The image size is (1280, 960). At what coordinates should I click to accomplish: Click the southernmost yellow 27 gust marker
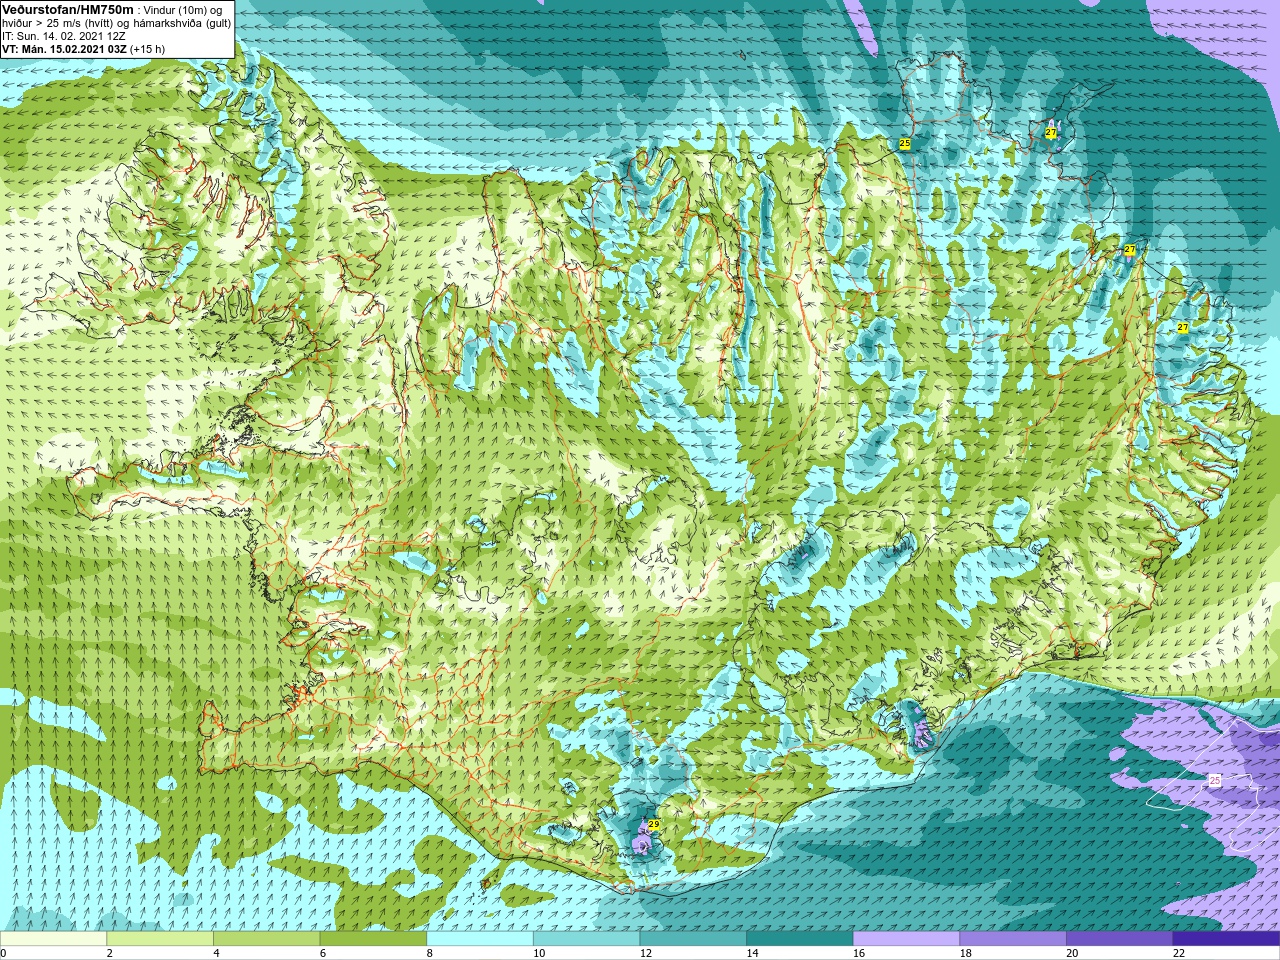[x=1182, y=328]
